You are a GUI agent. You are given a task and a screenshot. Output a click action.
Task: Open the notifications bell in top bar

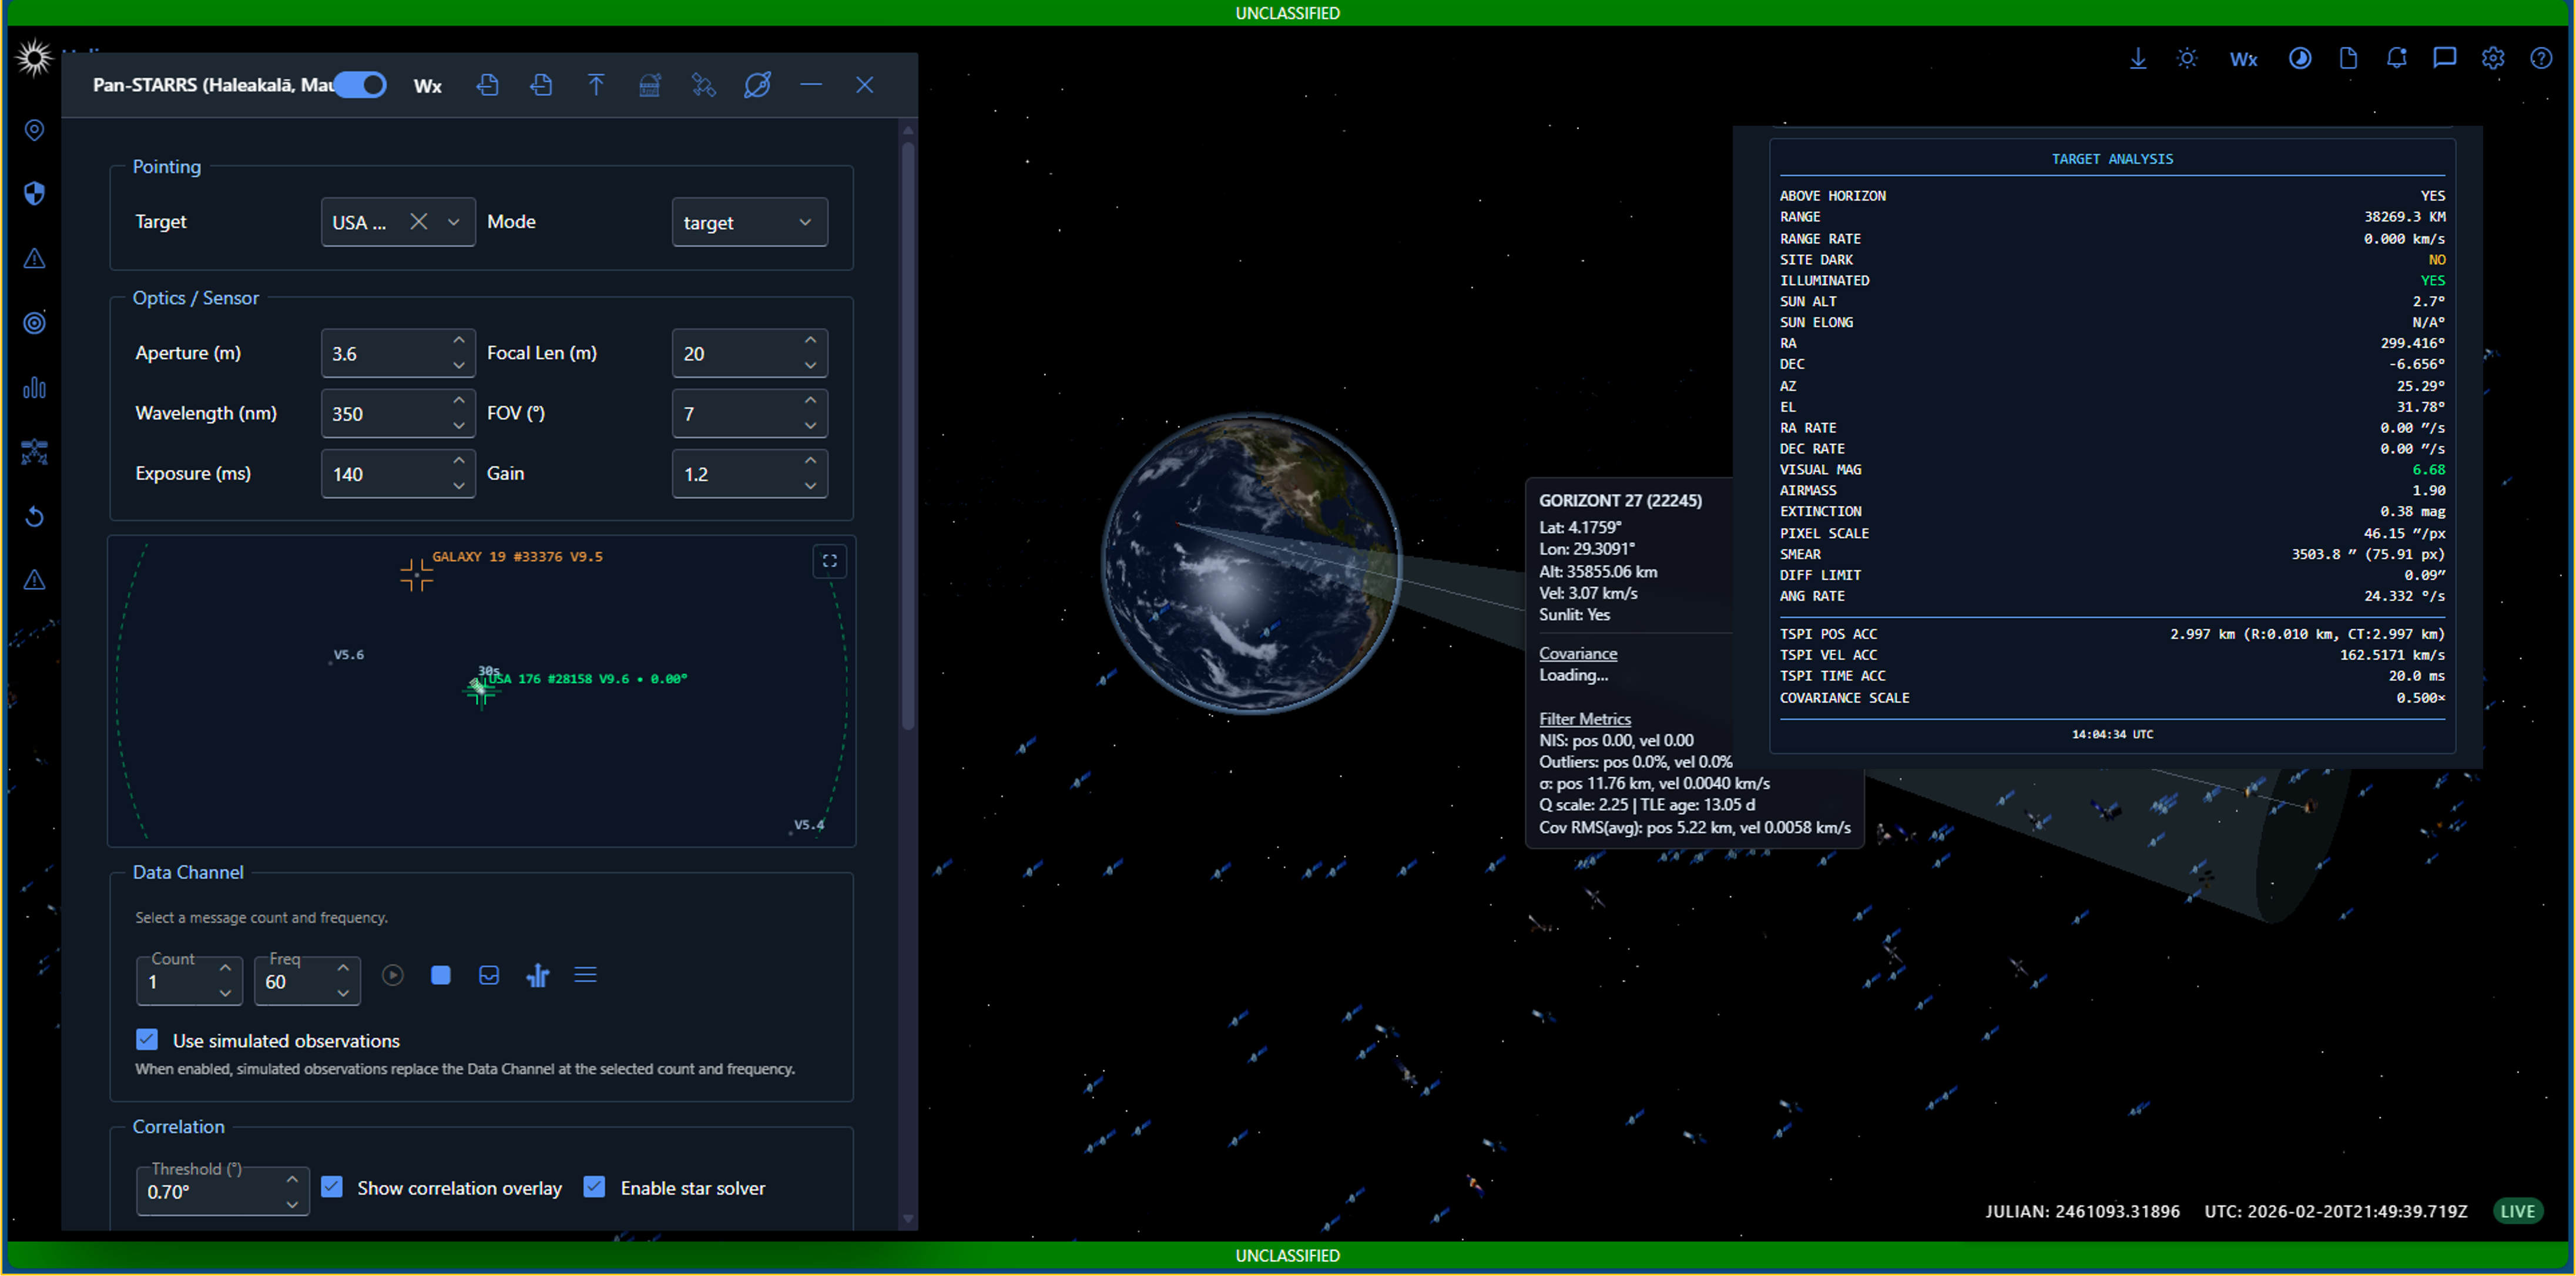[x=2396, y=59]
